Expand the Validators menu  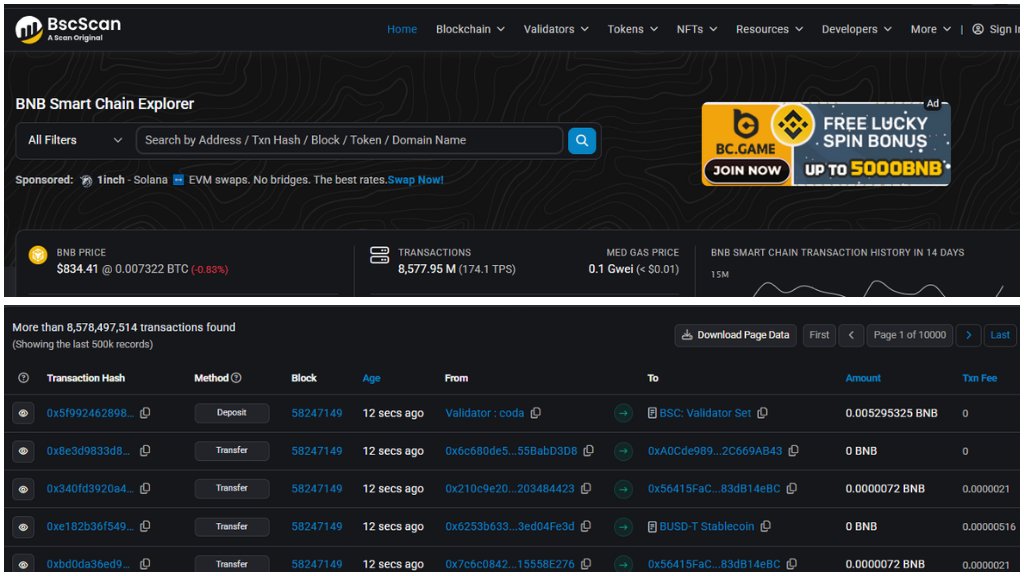point(556,29)
